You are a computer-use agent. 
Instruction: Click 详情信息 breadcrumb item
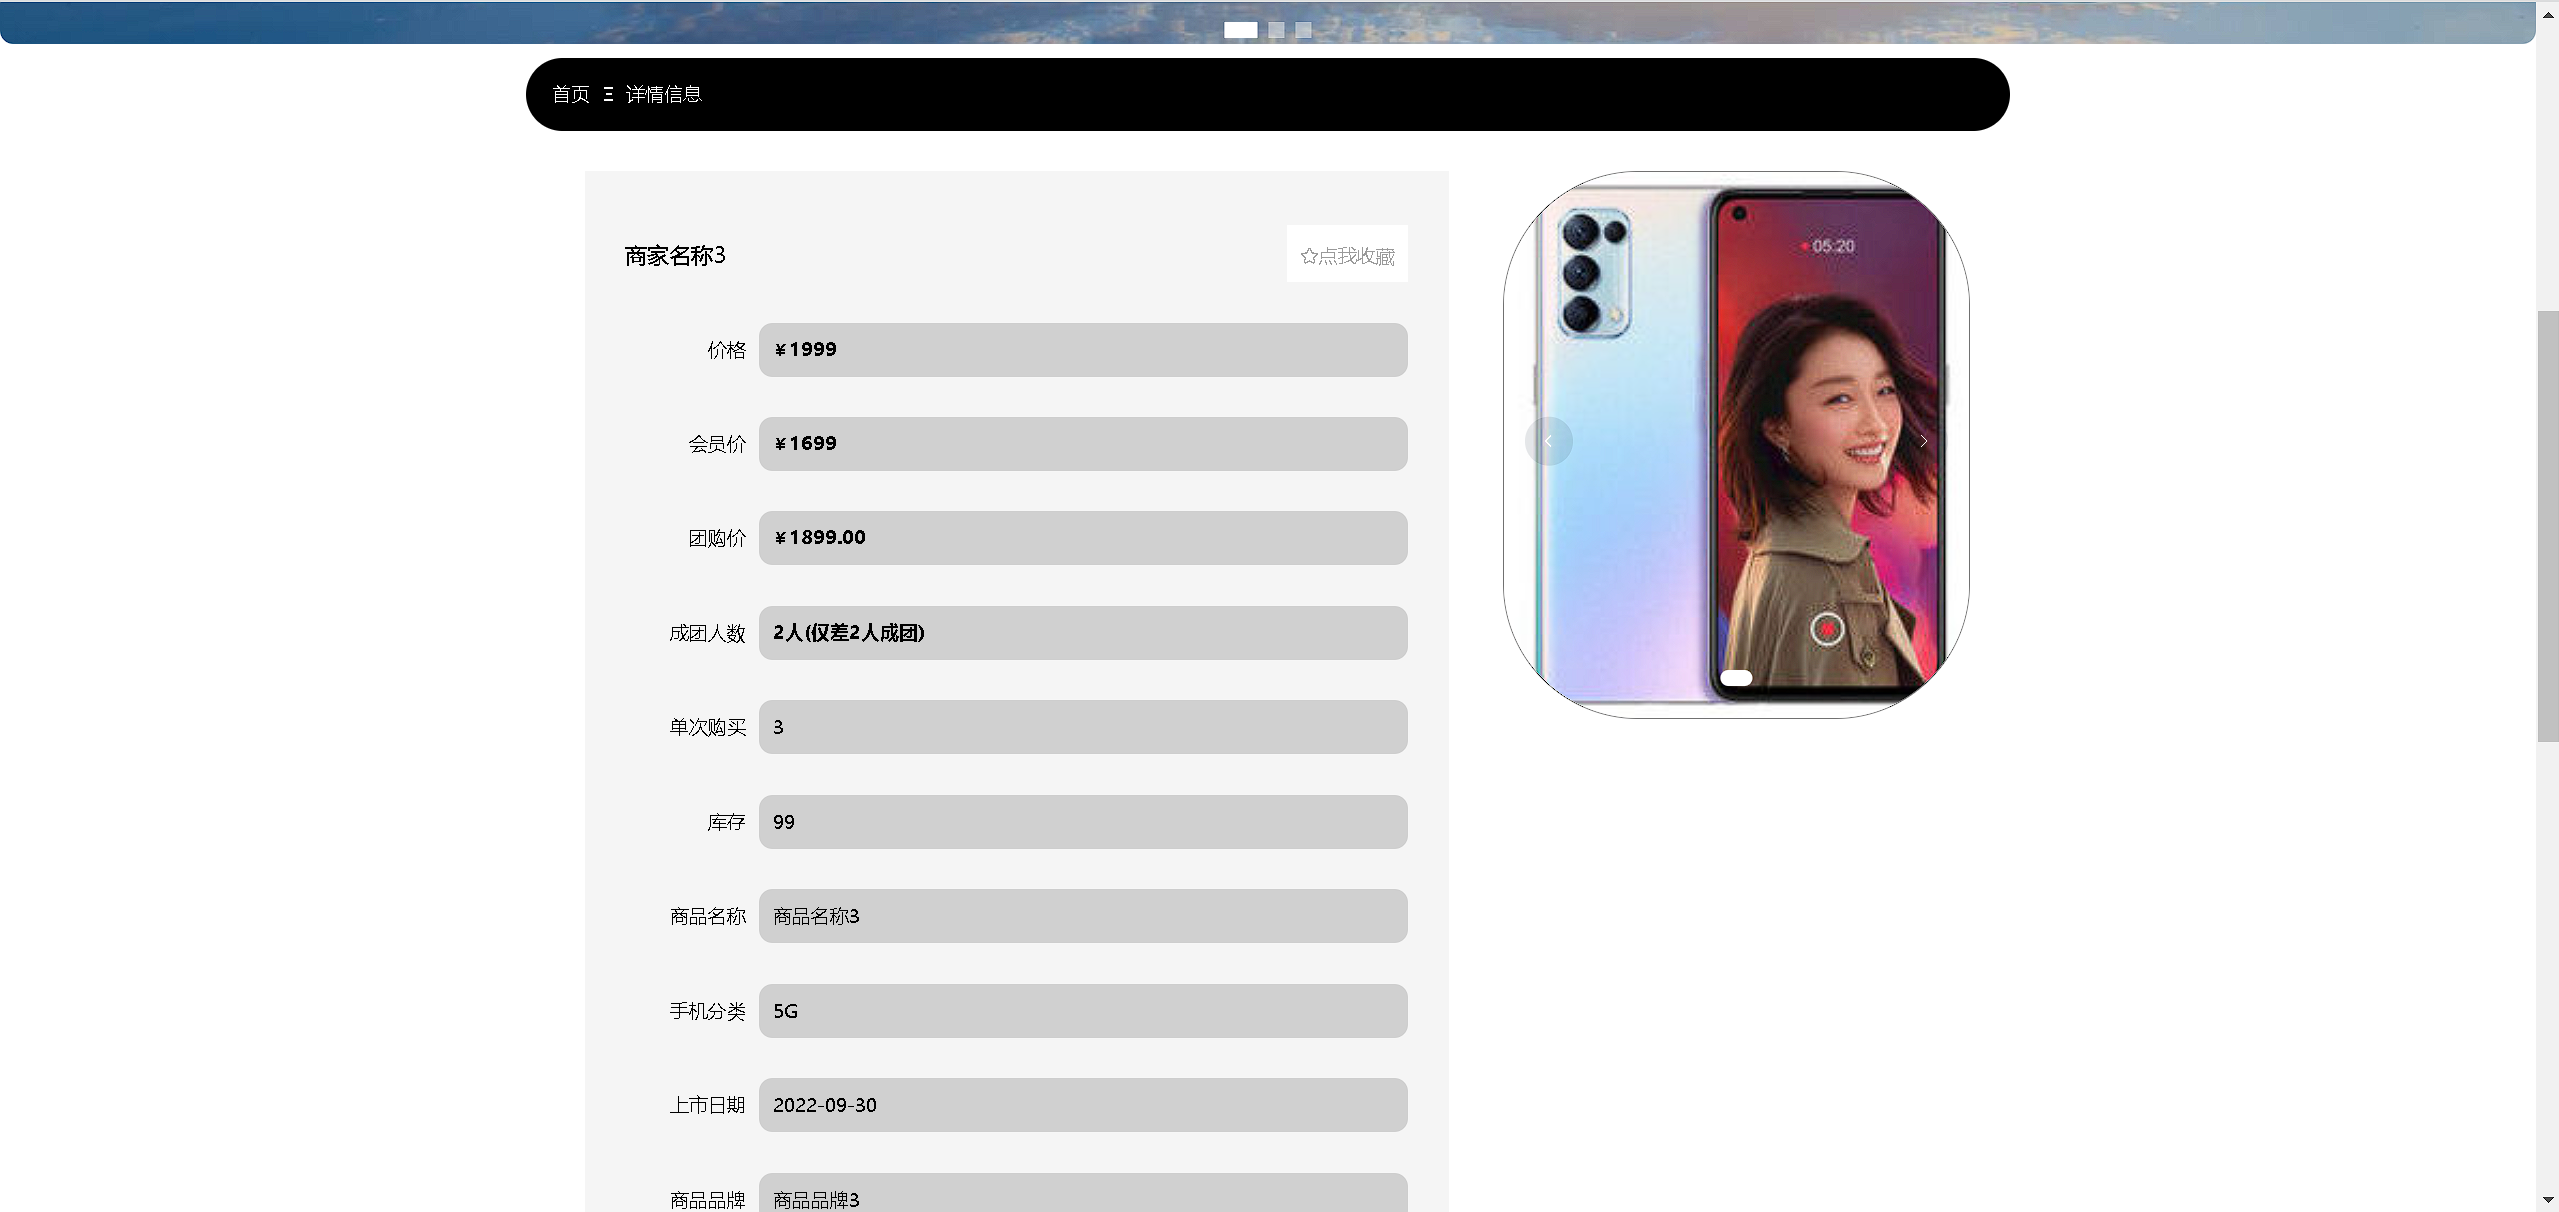663,94
